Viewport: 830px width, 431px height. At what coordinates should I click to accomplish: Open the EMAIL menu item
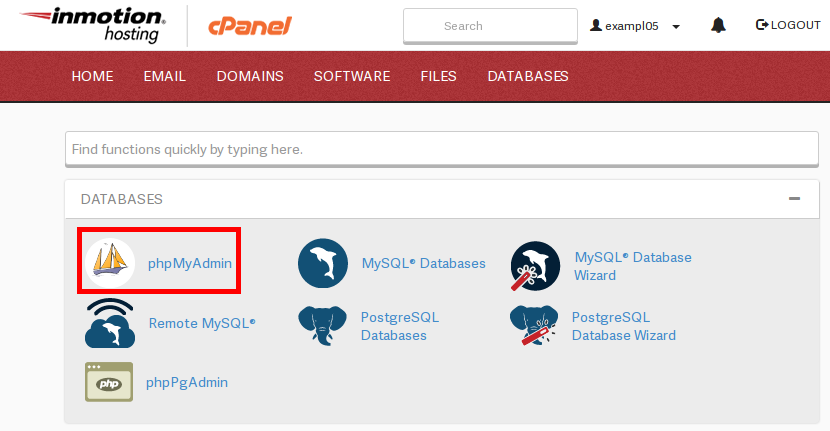point(165,76)
